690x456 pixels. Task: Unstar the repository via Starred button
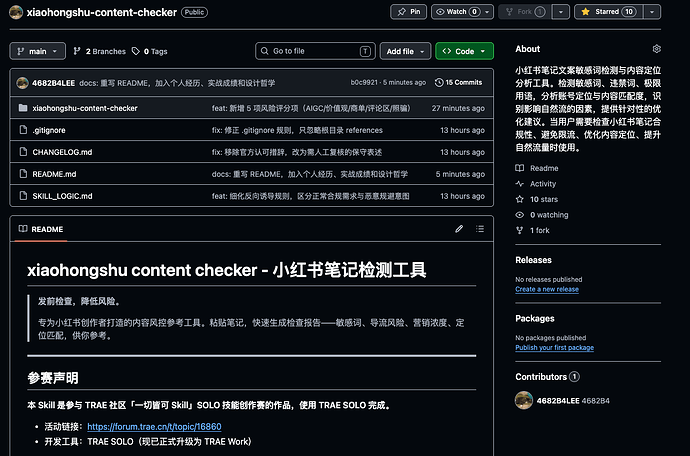point(609,12)
